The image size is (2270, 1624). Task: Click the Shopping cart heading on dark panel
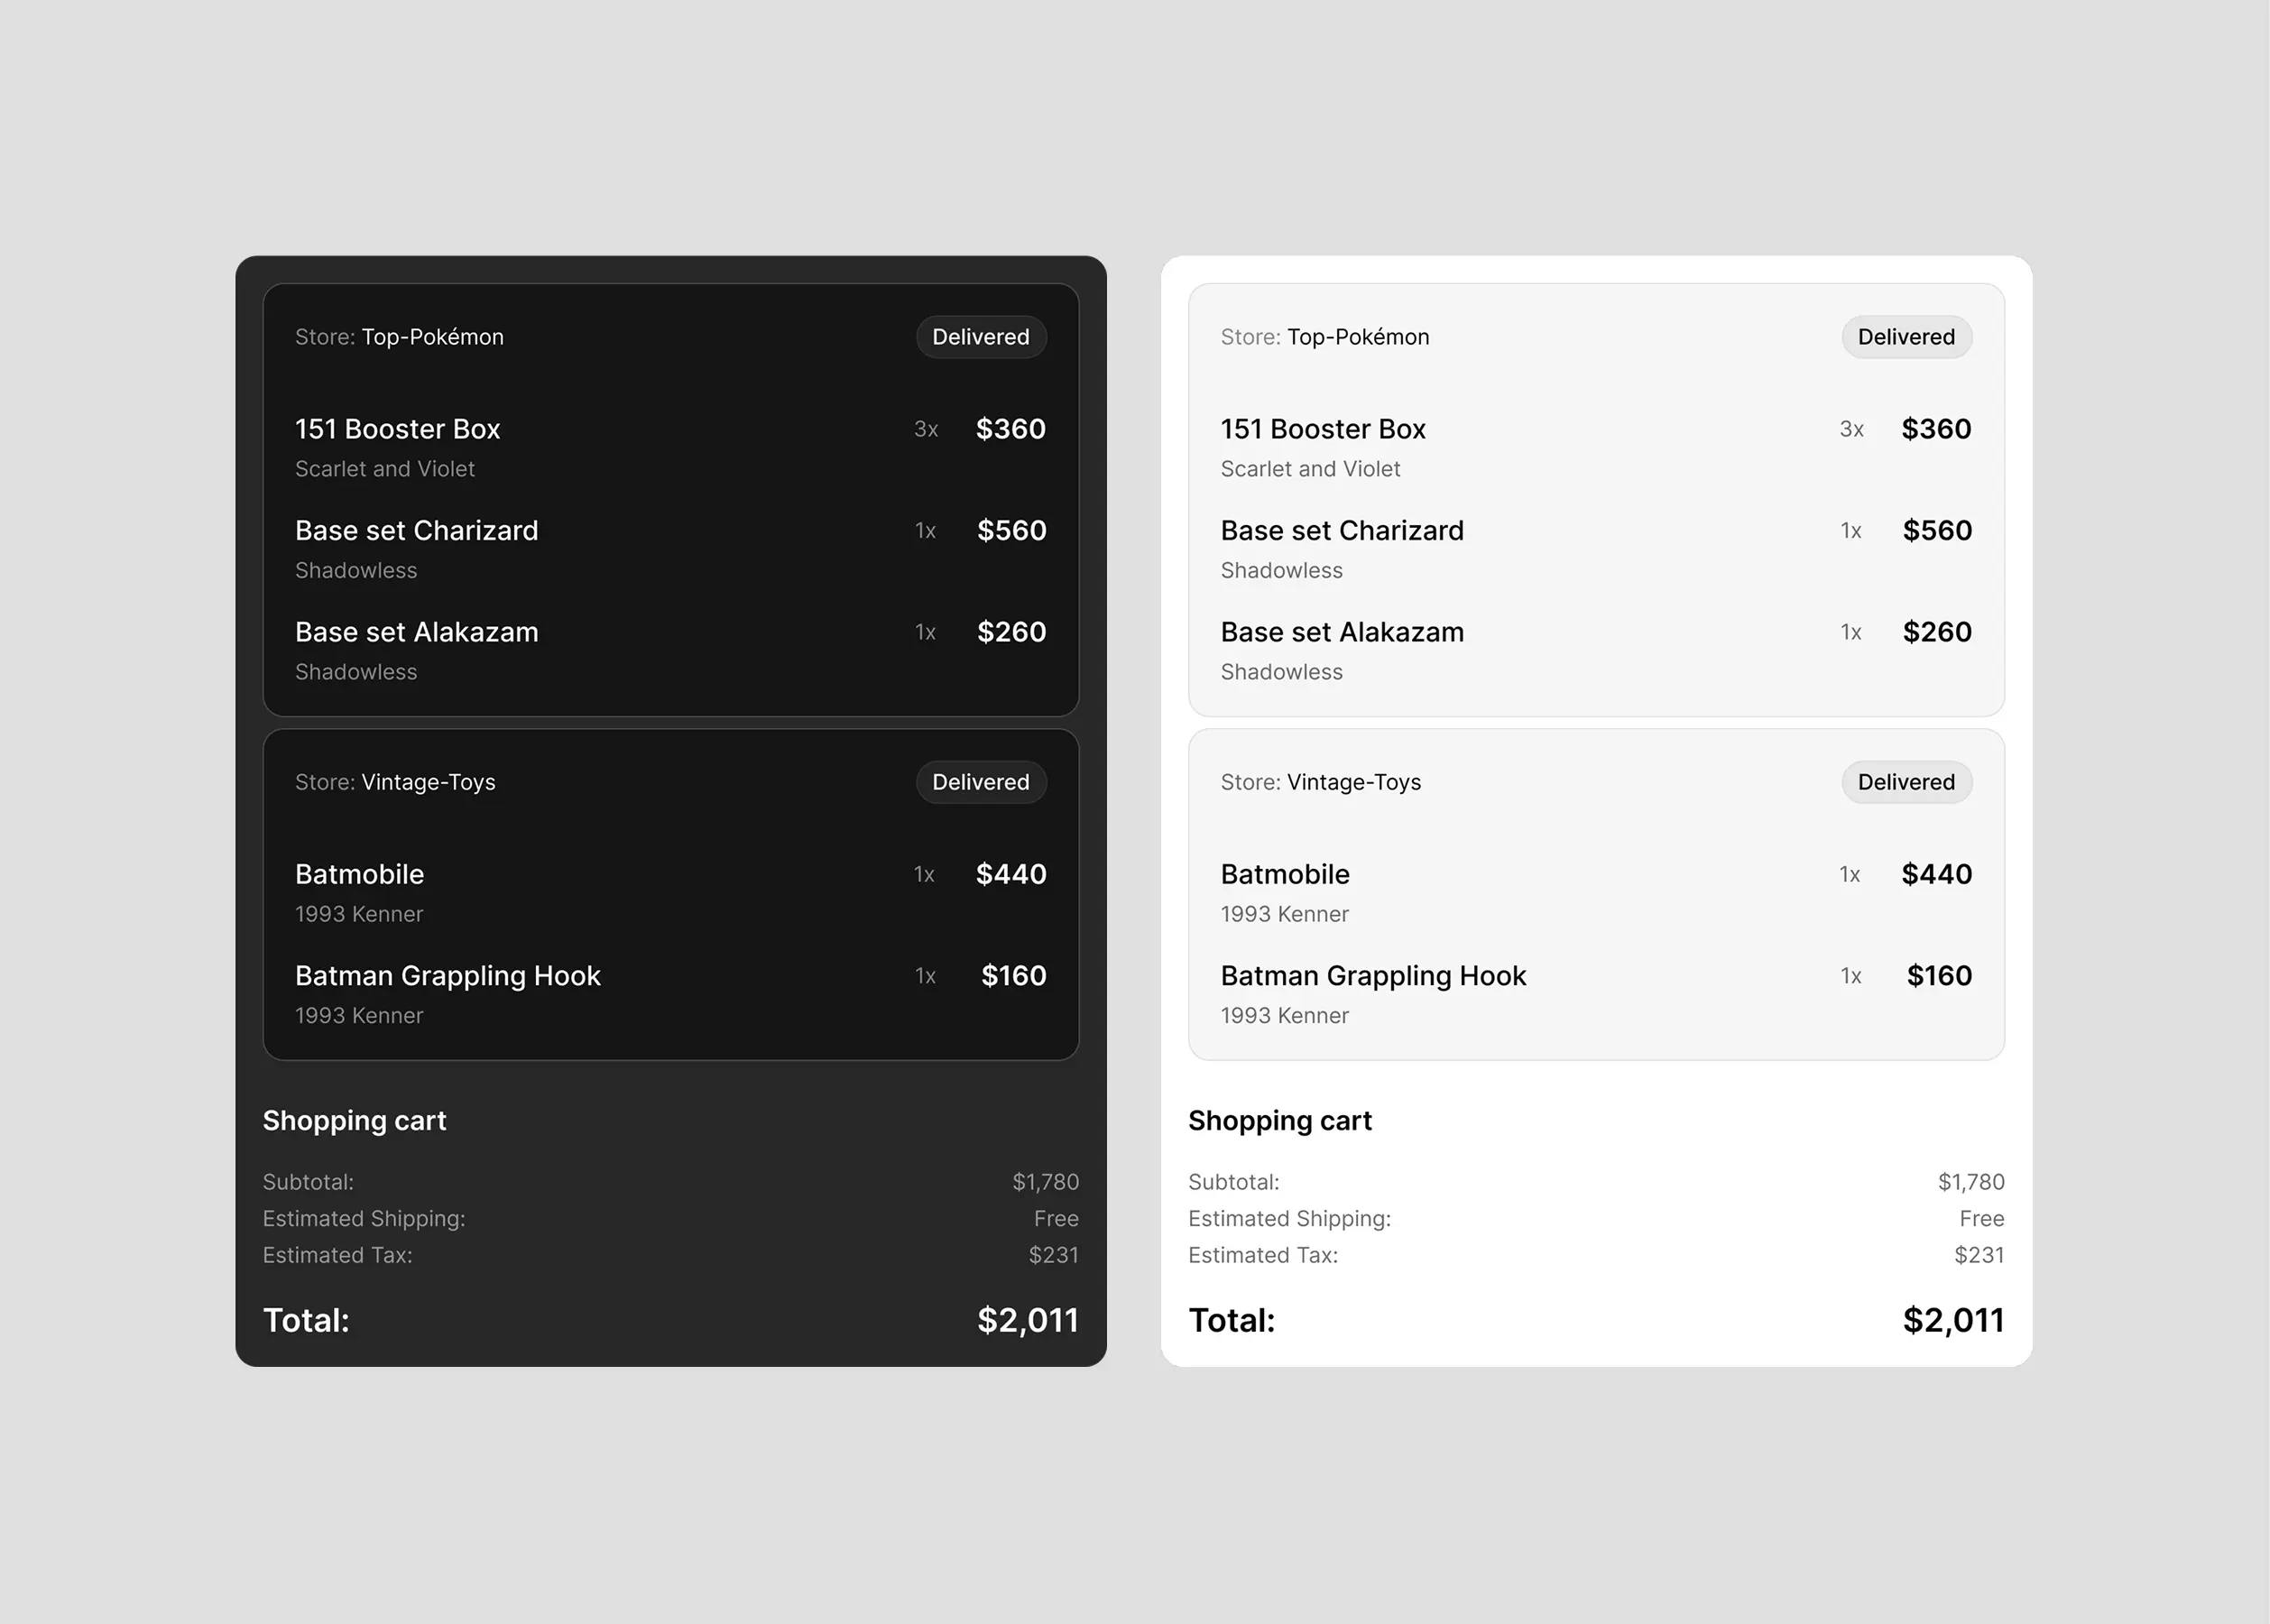click(x=354, y=1120)
